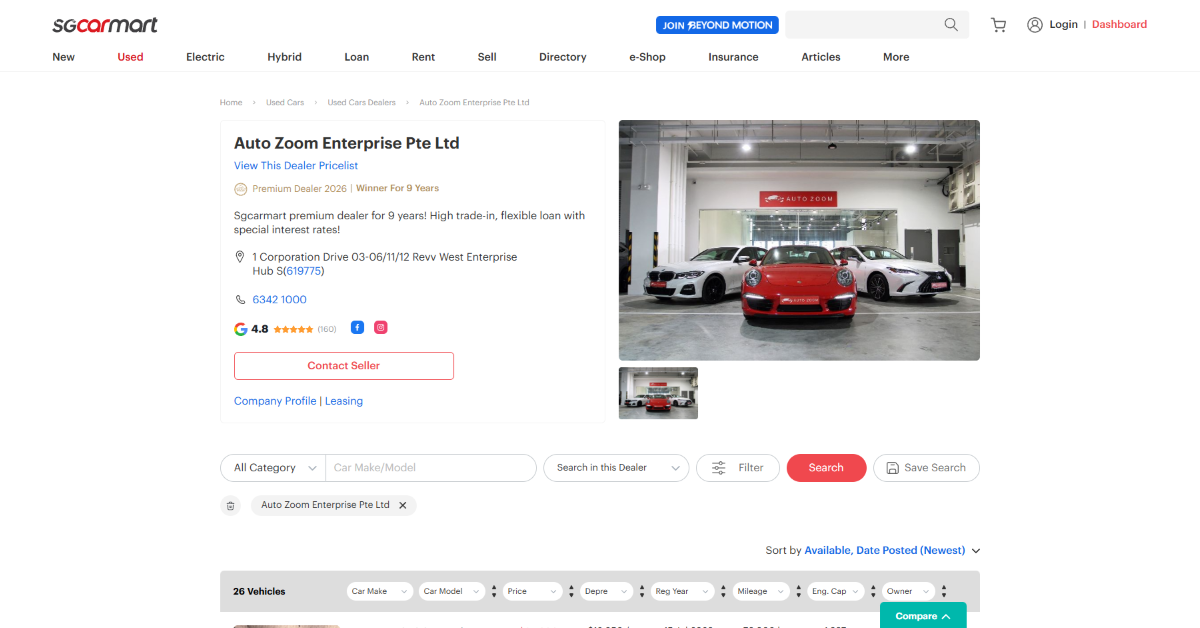The image size is (1200, 628).
Task: Remove the Auto Zoom Enterprise filter tag
Action: pos(403,506)
